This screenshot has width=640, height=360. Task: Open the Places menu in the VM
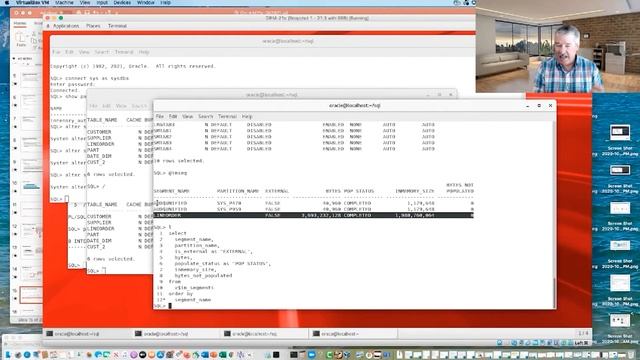click(93, 26)
